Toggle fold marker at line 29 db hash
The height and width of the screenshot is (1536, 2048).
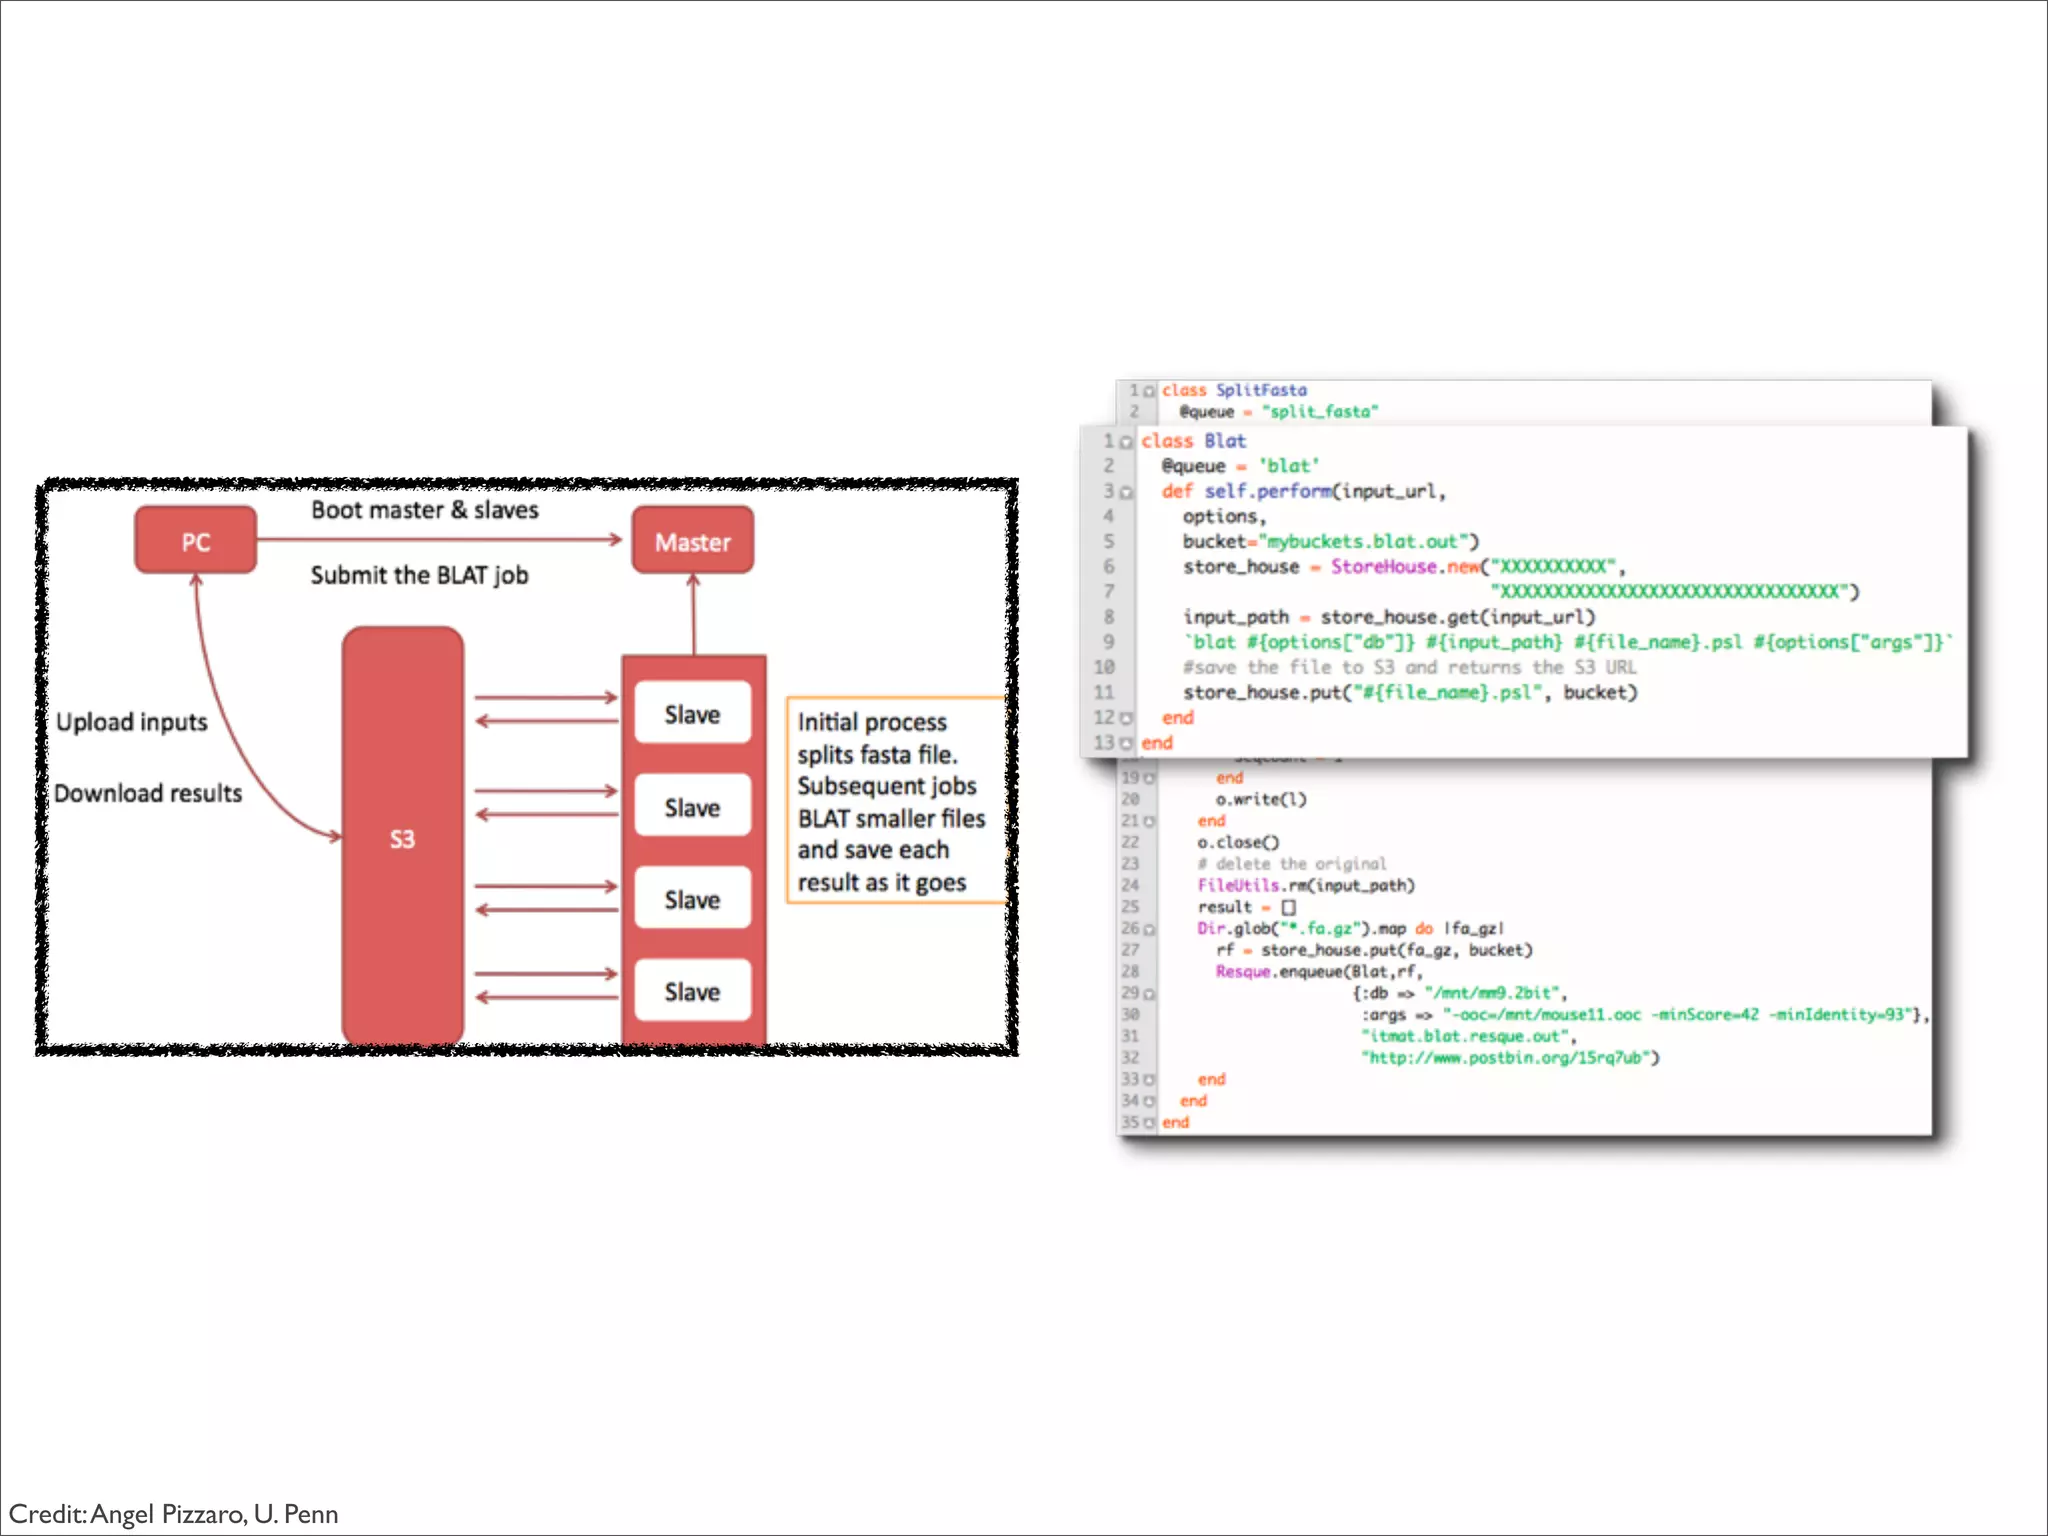[x=1149, y=994]
